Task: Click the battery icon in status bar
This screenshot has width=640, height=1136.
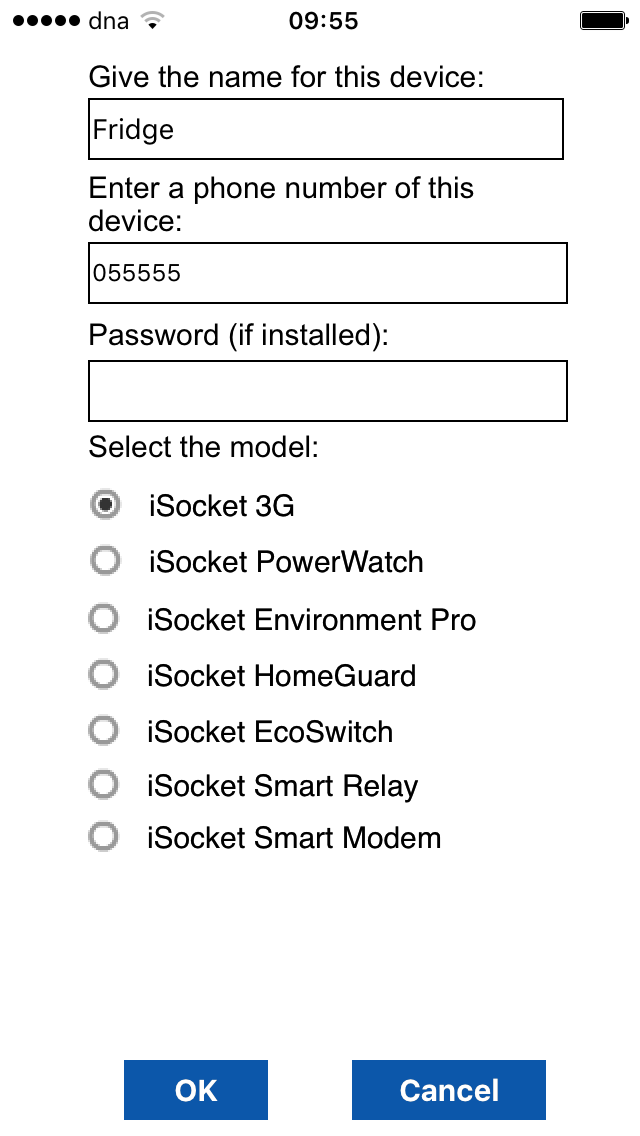Action: tap(603, 18)
